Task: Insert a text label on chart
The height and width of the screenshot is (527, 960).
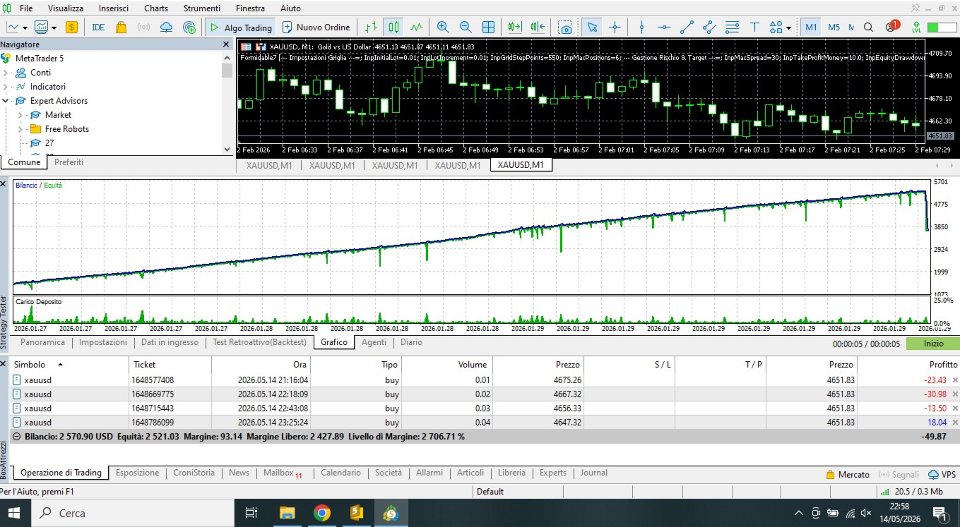Action: tap(754, 27)
